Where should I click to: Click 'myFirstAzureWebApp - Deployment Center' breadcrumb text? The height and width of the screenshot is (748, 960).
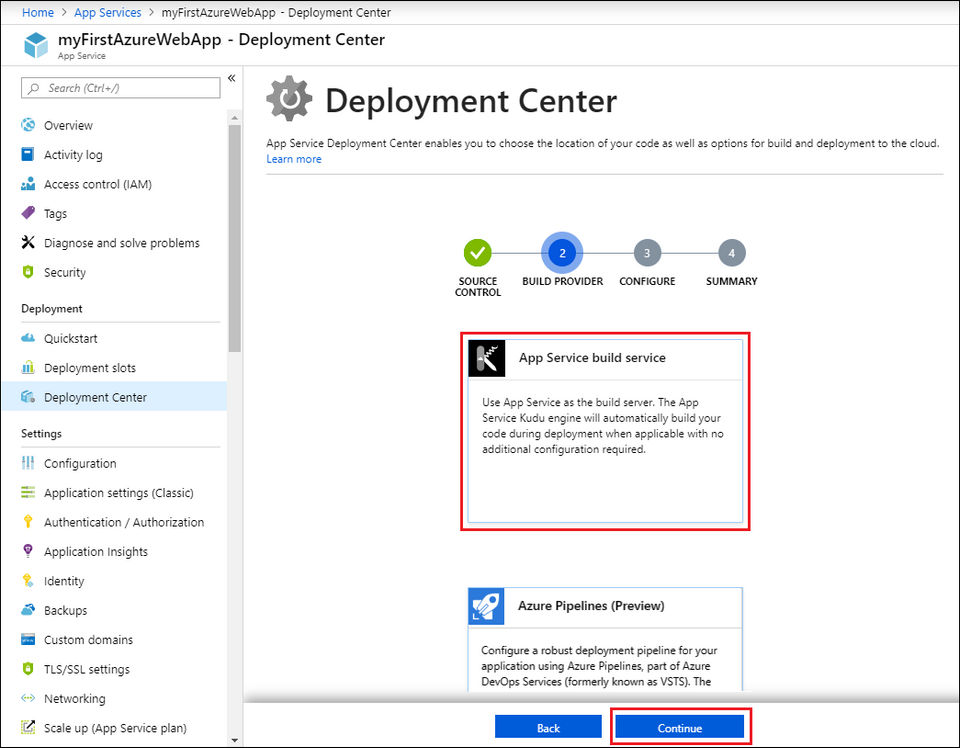coord(276,12)
